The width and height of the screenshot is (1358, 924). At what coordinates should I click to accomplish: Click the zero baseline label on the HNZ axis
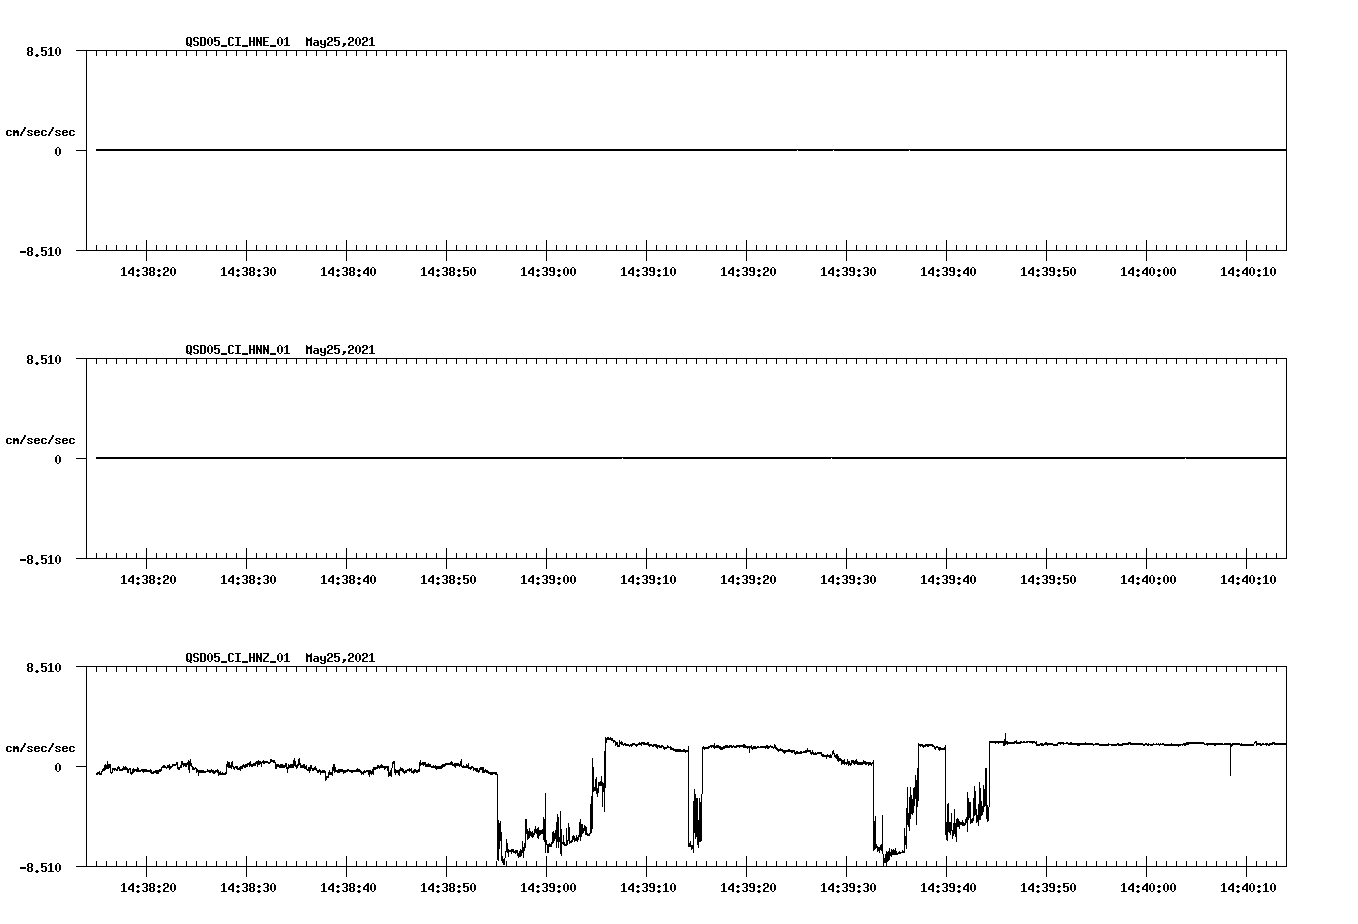coord(58,765)
